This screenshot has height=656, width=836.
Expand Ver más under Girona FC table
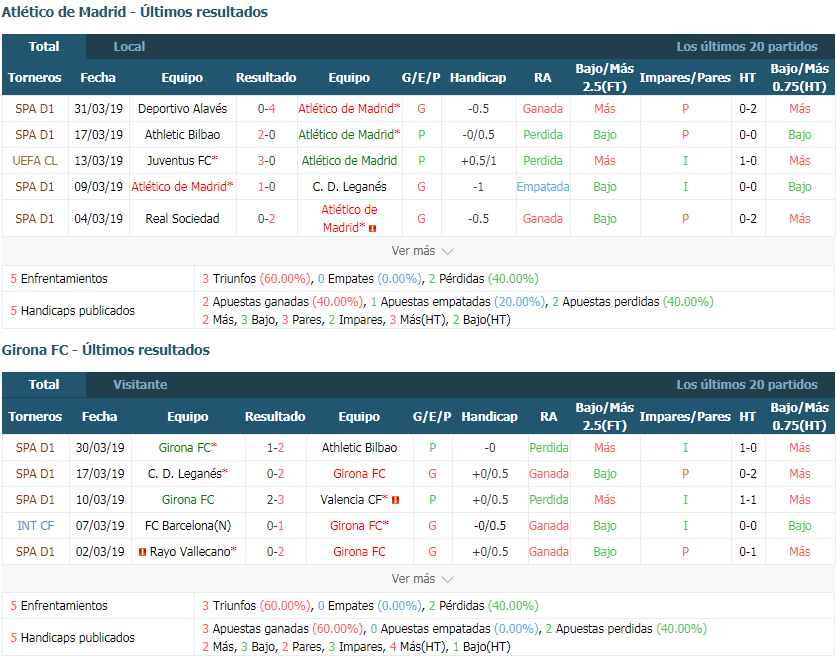coord(422,579)
